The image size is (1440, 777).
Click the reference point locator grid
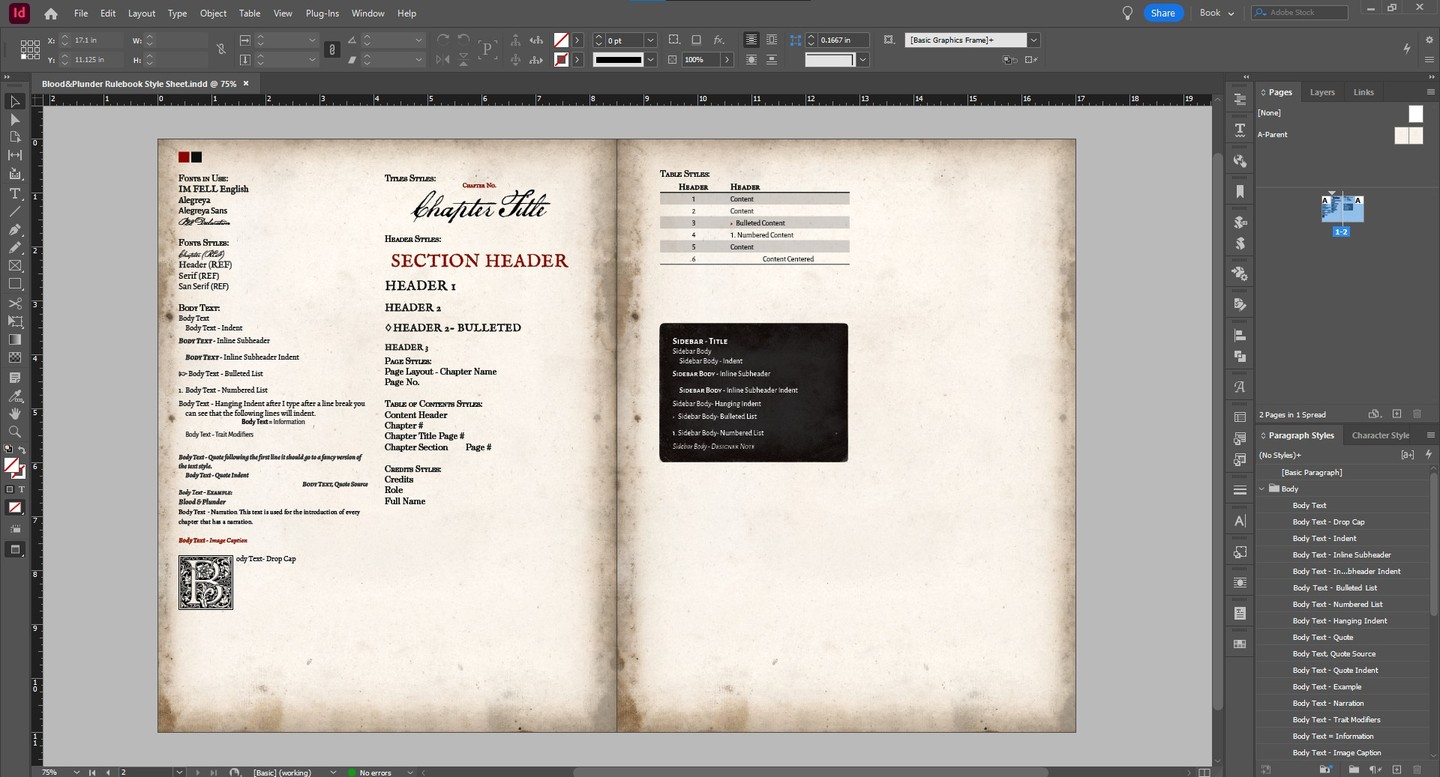tap(29, 50)
